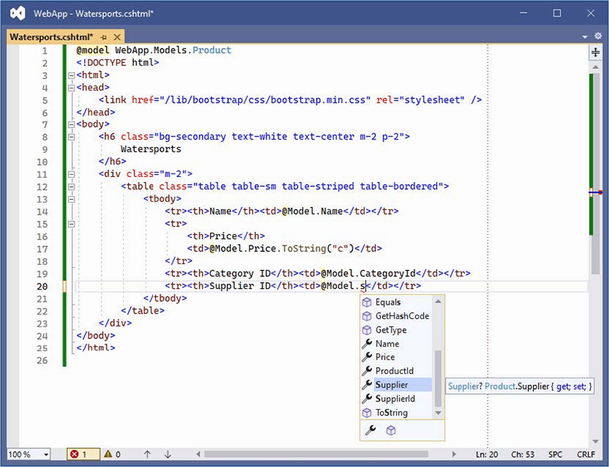Select GetHashCode in the completion list
Image resolution: width=609 pixels, height=467 pixels.
pos(396,316)
